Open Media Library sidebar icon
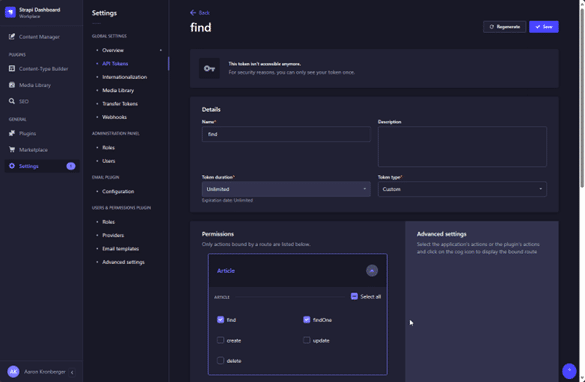The width and height of the screenshot is (585, 382). tap(12, 85)
